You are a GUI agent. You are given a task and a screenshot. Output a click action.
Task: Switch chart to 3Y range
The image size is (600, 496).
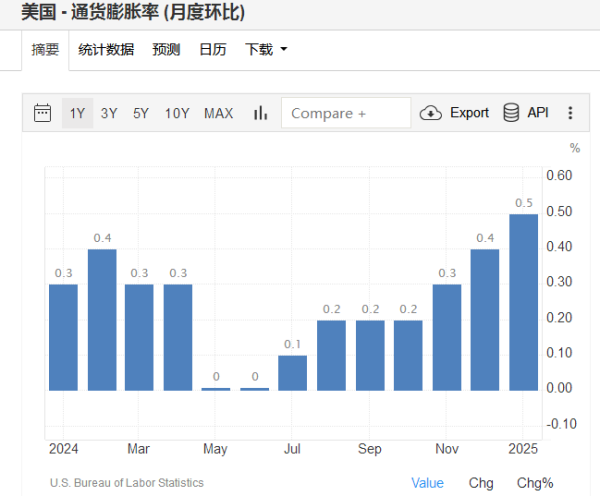pos(109,113)
